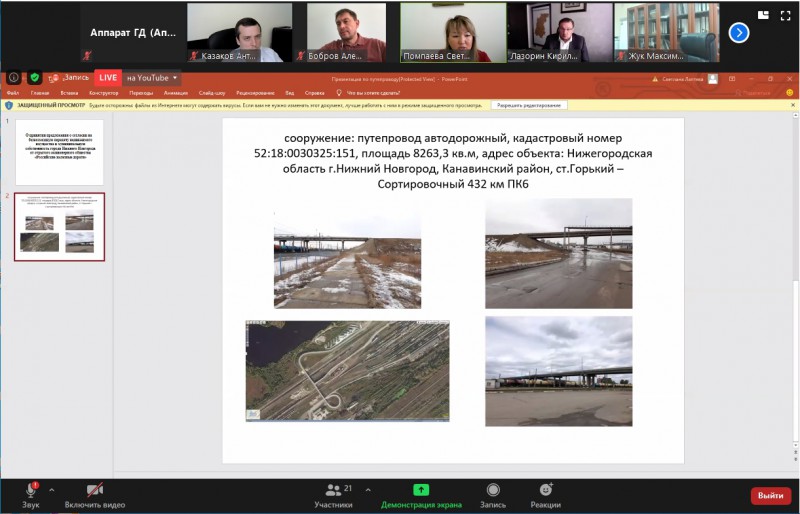The width and height of the screenshot is (800, 514).
Task: Expand audio options arrow next to Звук
Action: click(52, 490)
